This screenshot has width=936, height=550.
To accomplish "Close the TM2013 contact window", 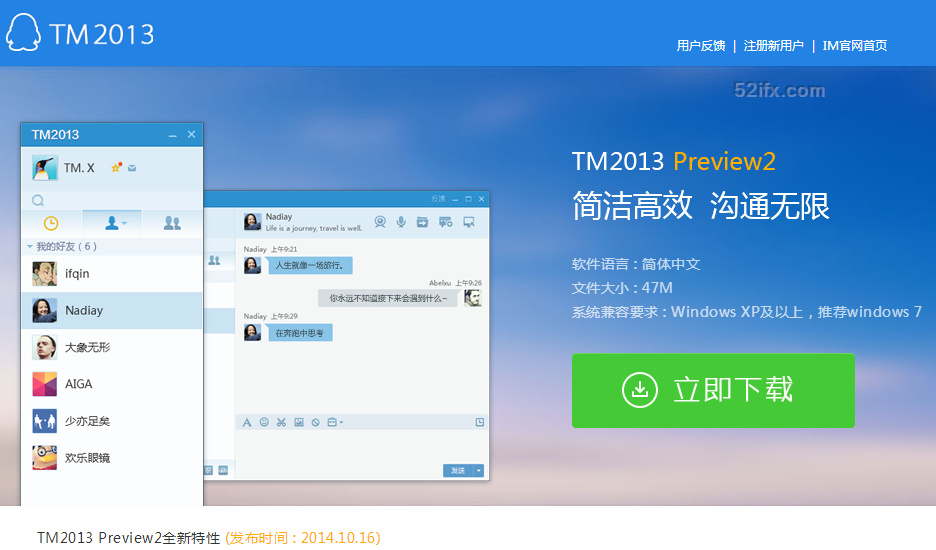I will coord(192,134).
